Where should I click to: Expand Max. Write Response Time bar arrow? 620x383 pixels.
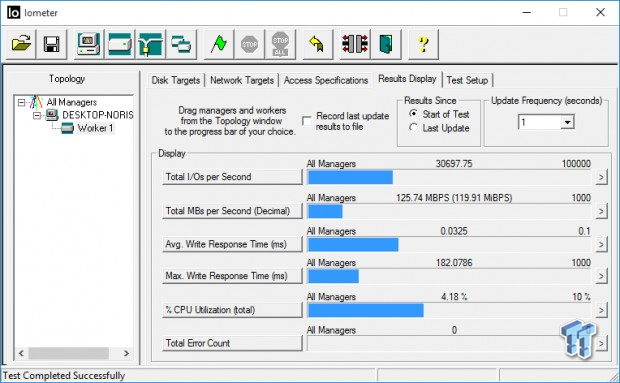601,276
